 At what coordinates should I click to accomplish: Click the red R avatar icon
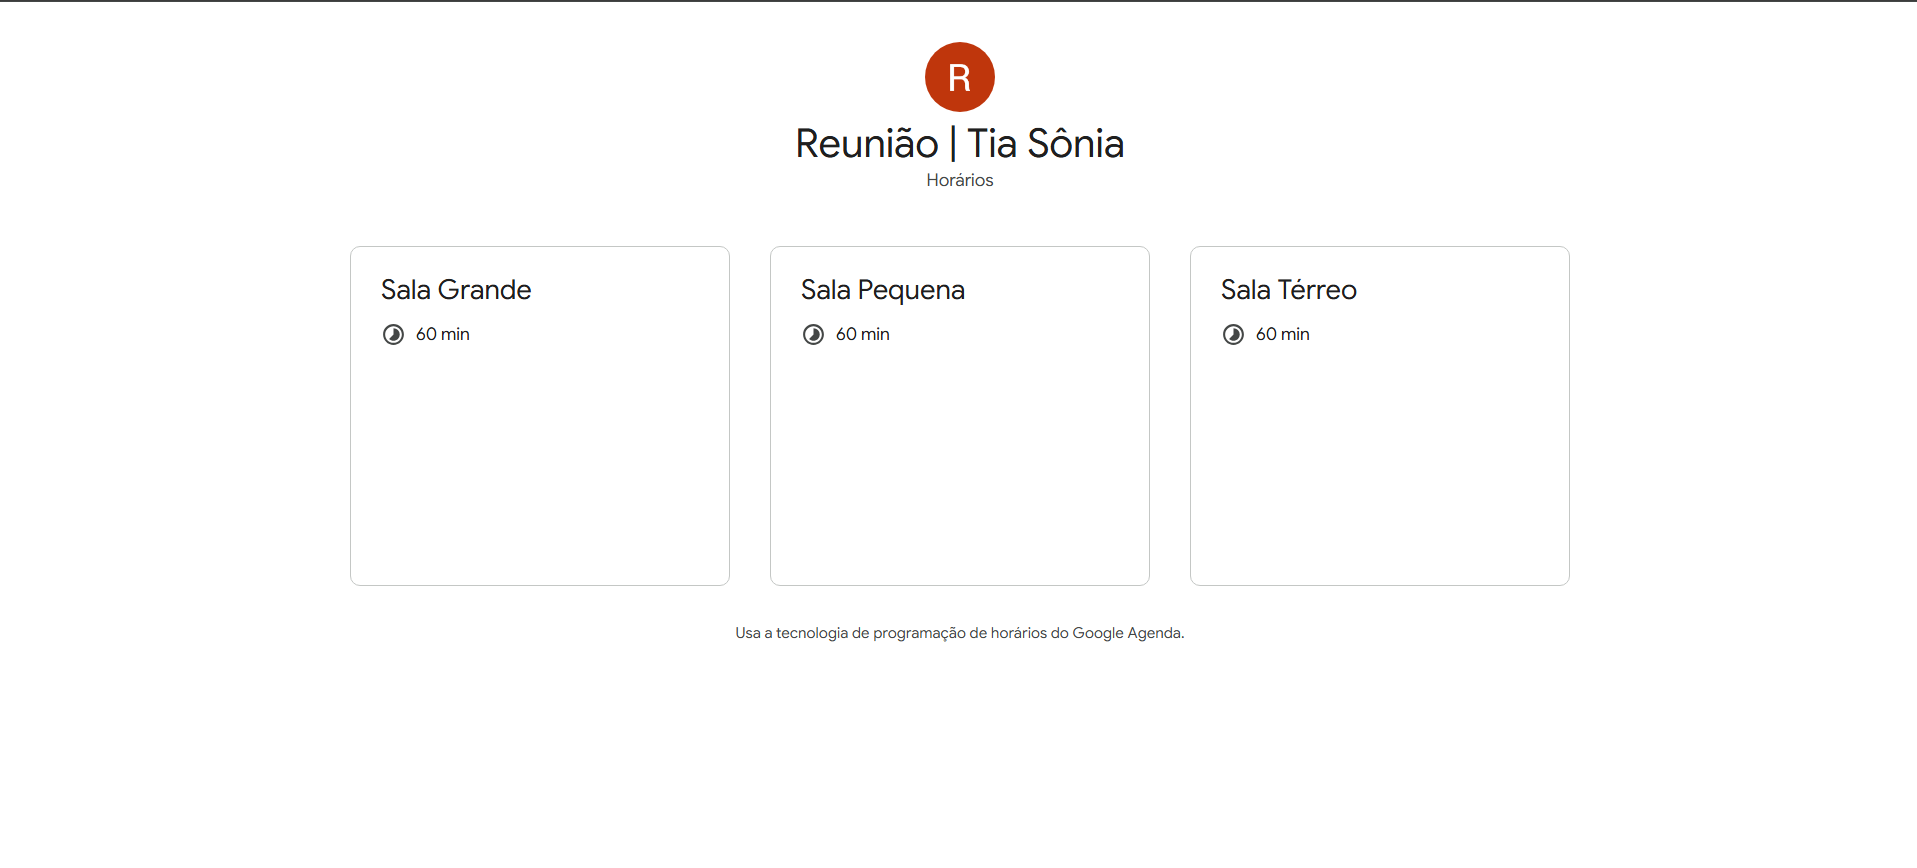click(x=959, y=77)
